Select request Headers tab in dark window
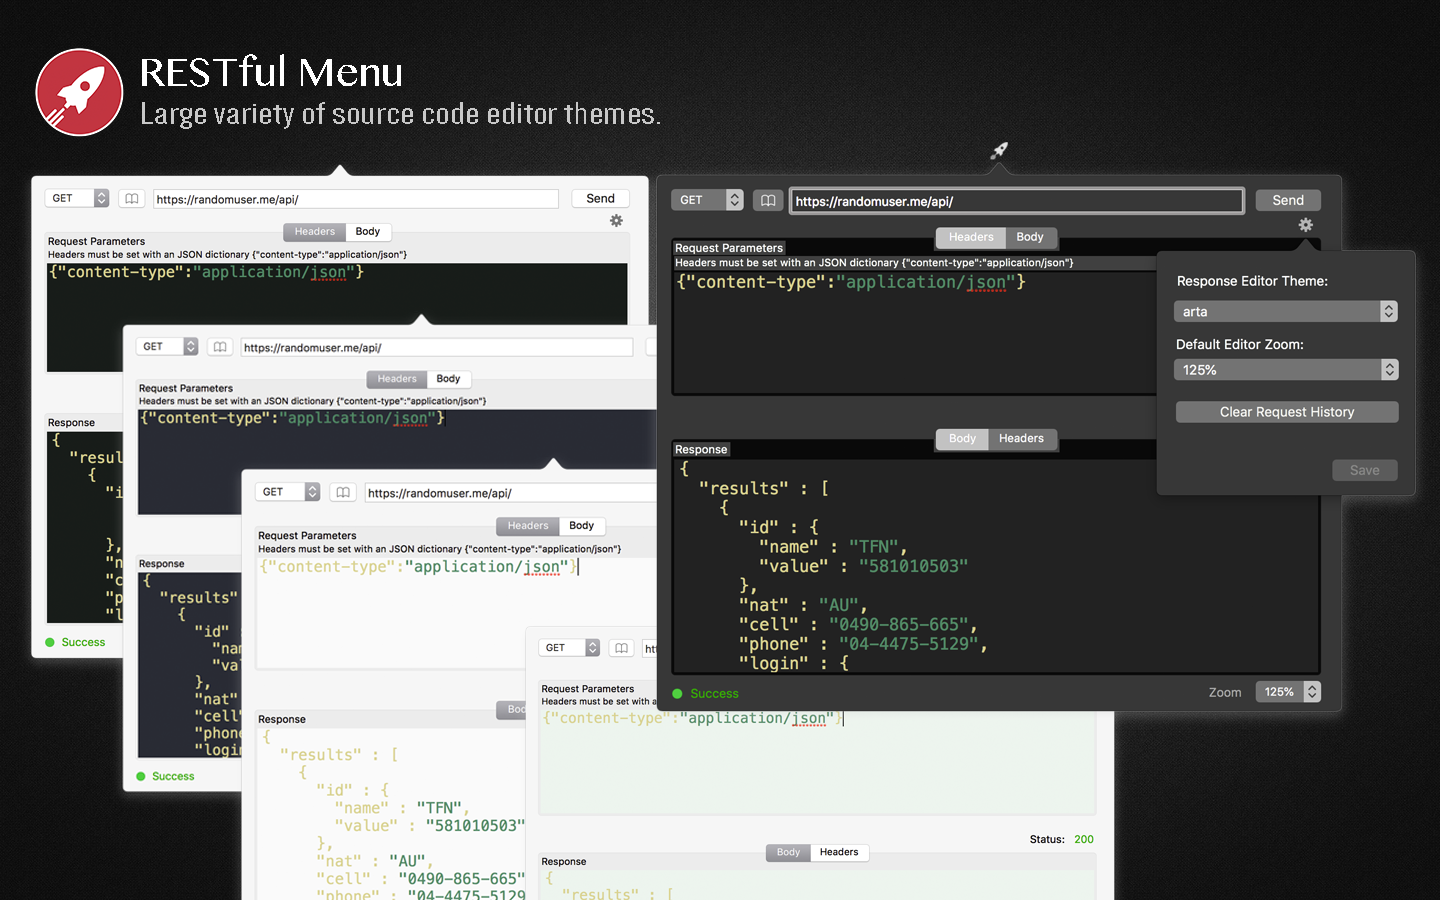The width and height of the screenshot is (1440, 900). (971, 237)
